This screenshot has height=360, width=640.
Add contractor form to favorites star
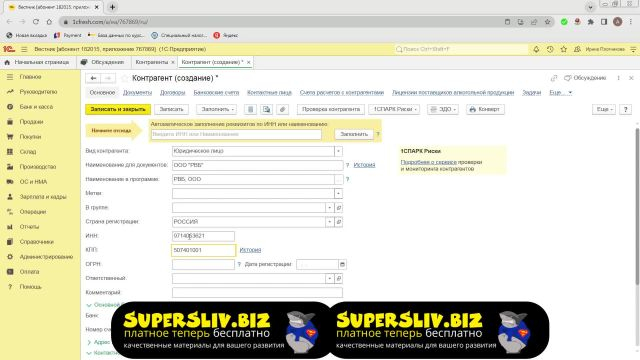pyautogui.click(x=124, y=78)
